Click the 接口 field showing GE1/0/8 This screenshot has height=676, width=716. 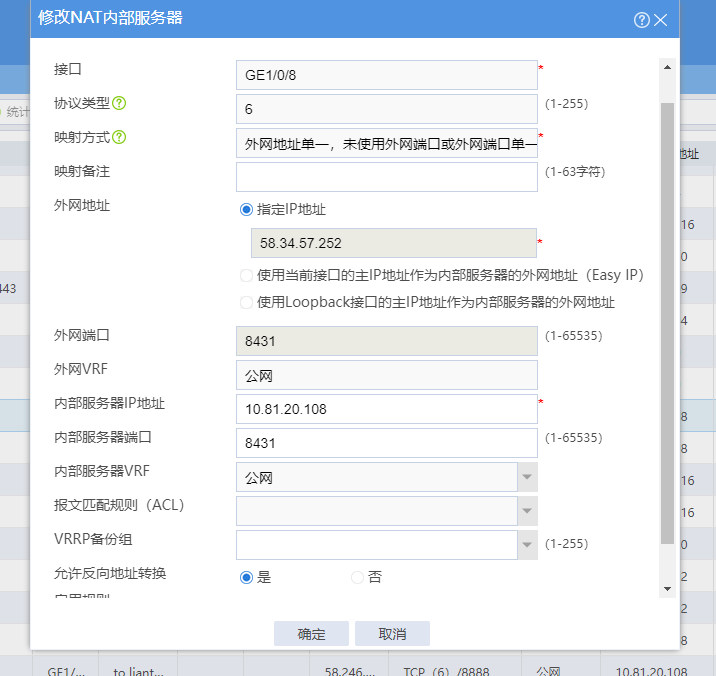[x=387, y=75]
